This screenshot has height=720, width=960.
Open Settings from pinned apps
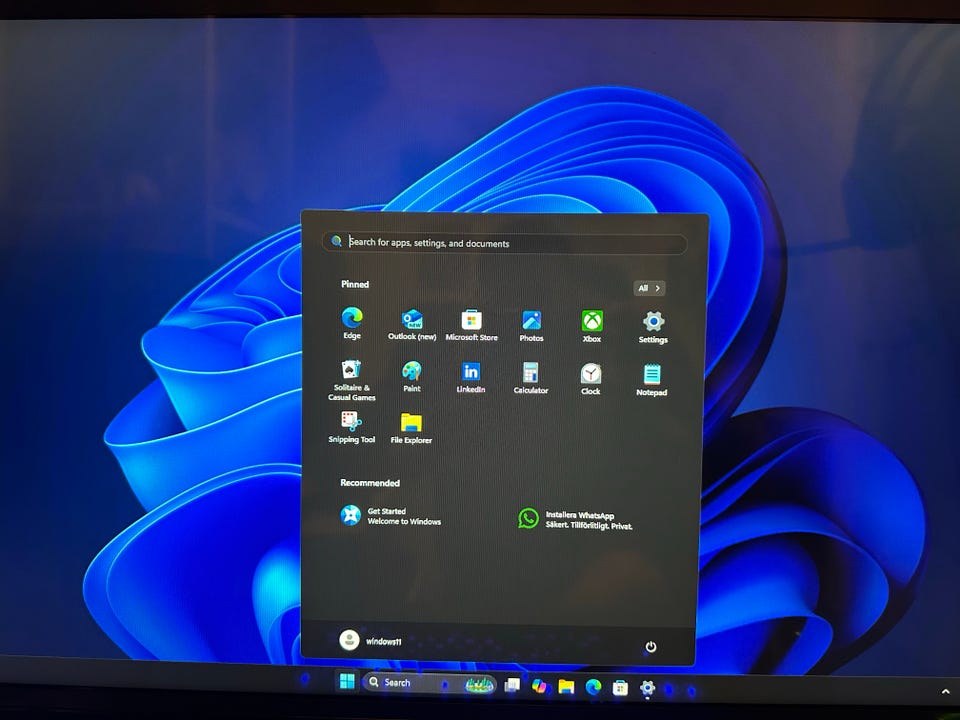point(653,328)
